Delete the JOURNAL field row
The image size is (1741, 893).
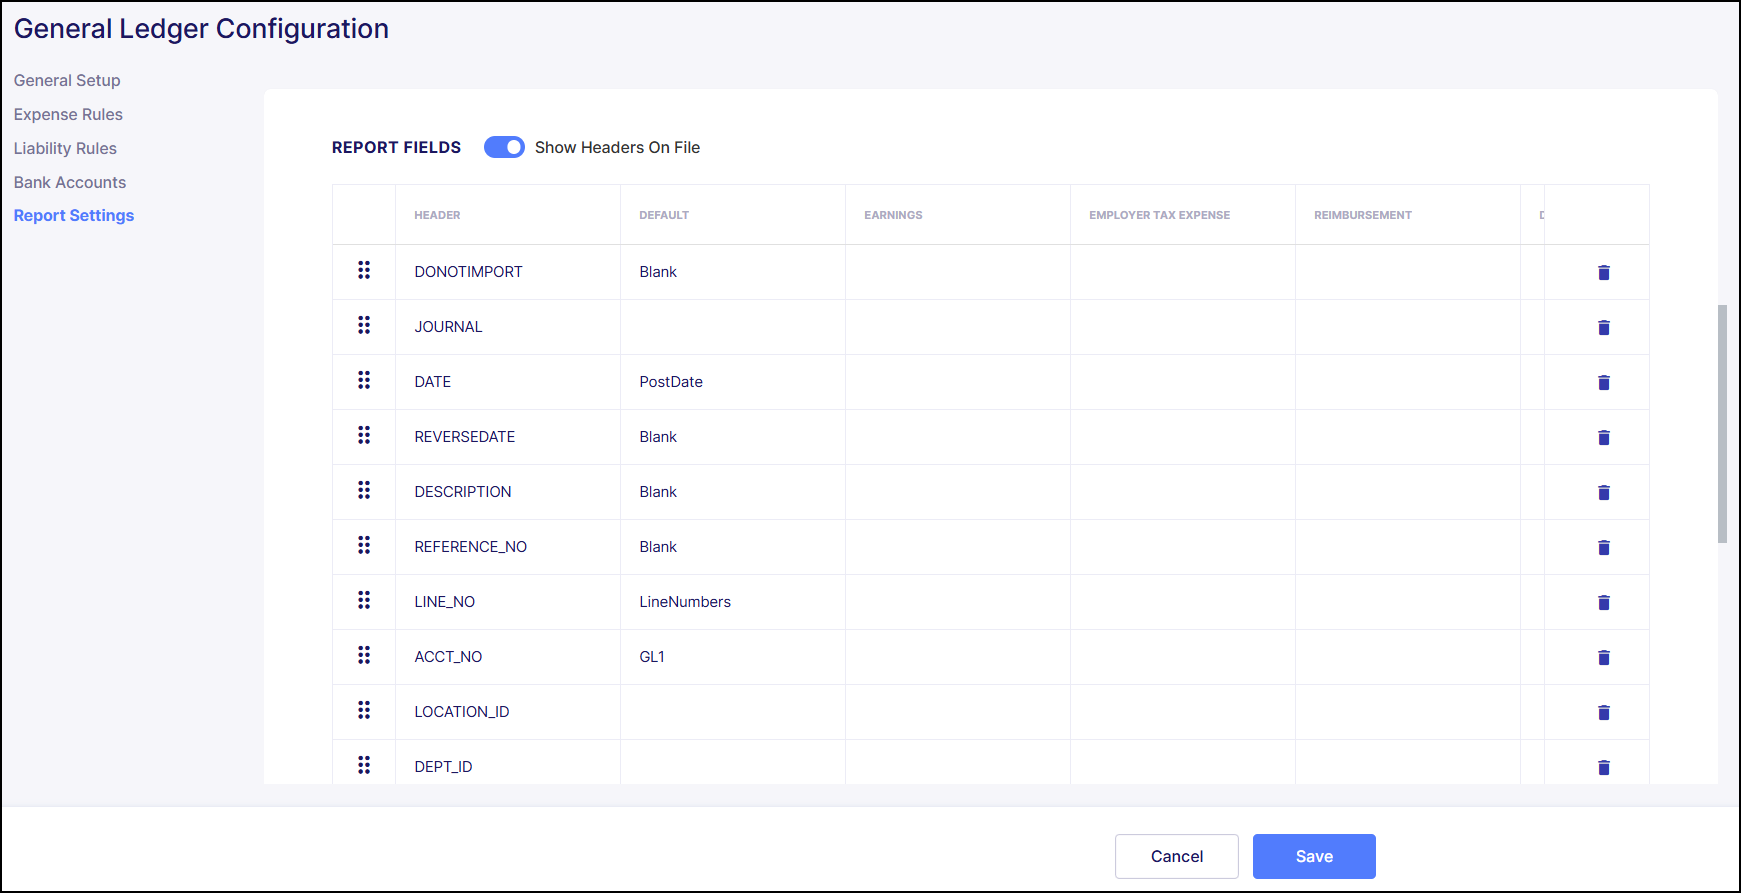click(1603, 327)
